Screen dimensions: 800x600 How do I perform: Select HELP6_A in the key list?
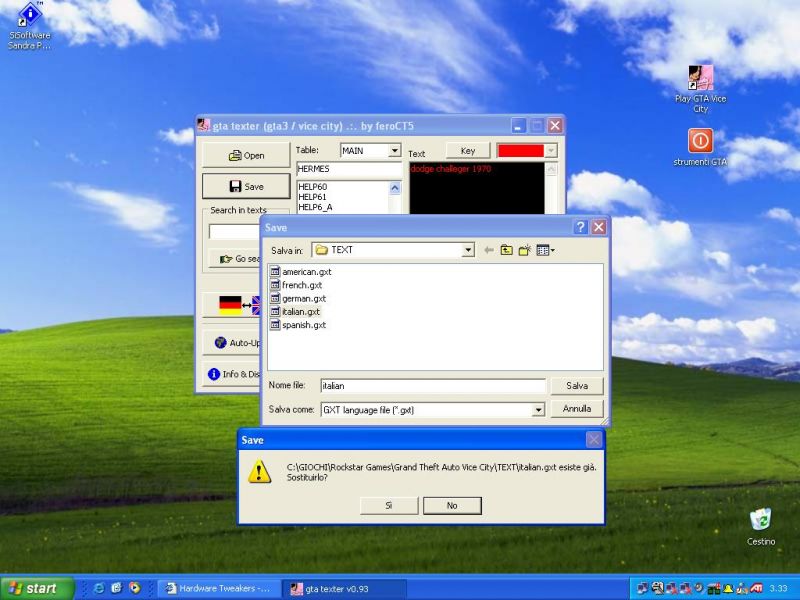pos(315,207)
